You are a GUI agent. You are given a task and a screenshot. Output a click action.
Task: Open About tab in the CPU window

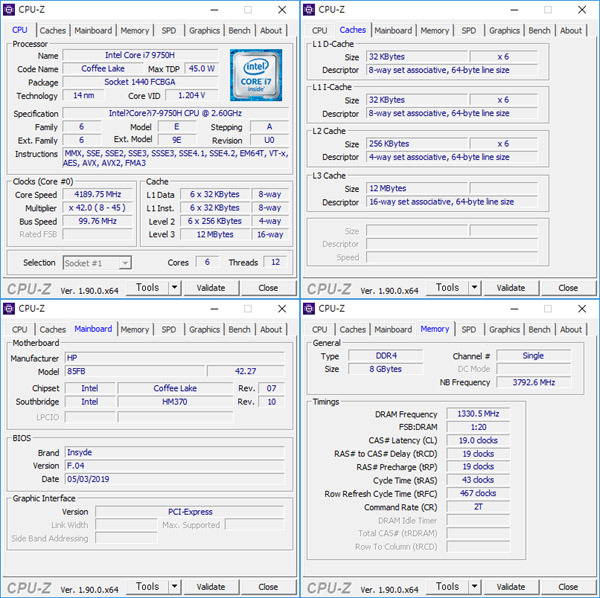click(x=271, y=31)
